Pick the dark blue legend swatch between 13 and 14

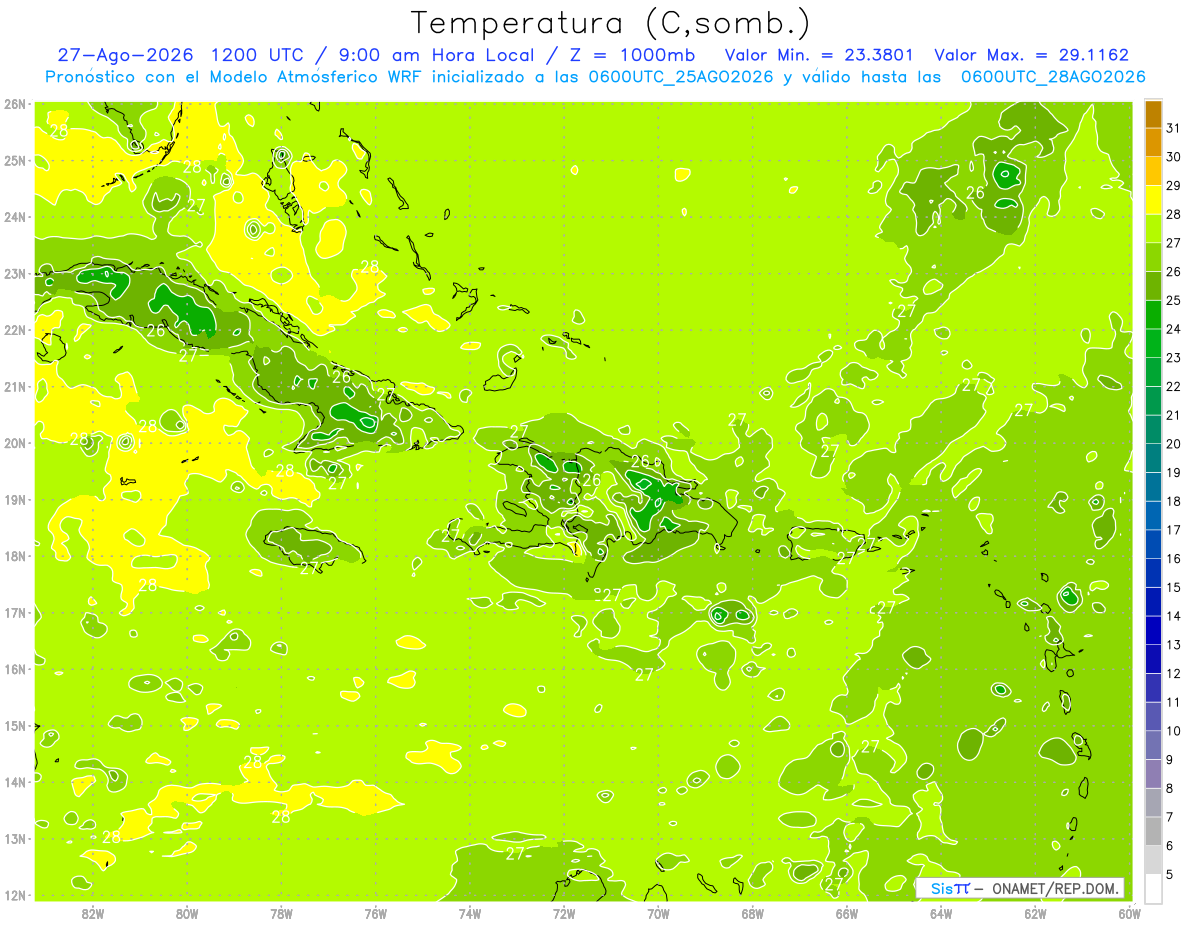coord(1153,630)
